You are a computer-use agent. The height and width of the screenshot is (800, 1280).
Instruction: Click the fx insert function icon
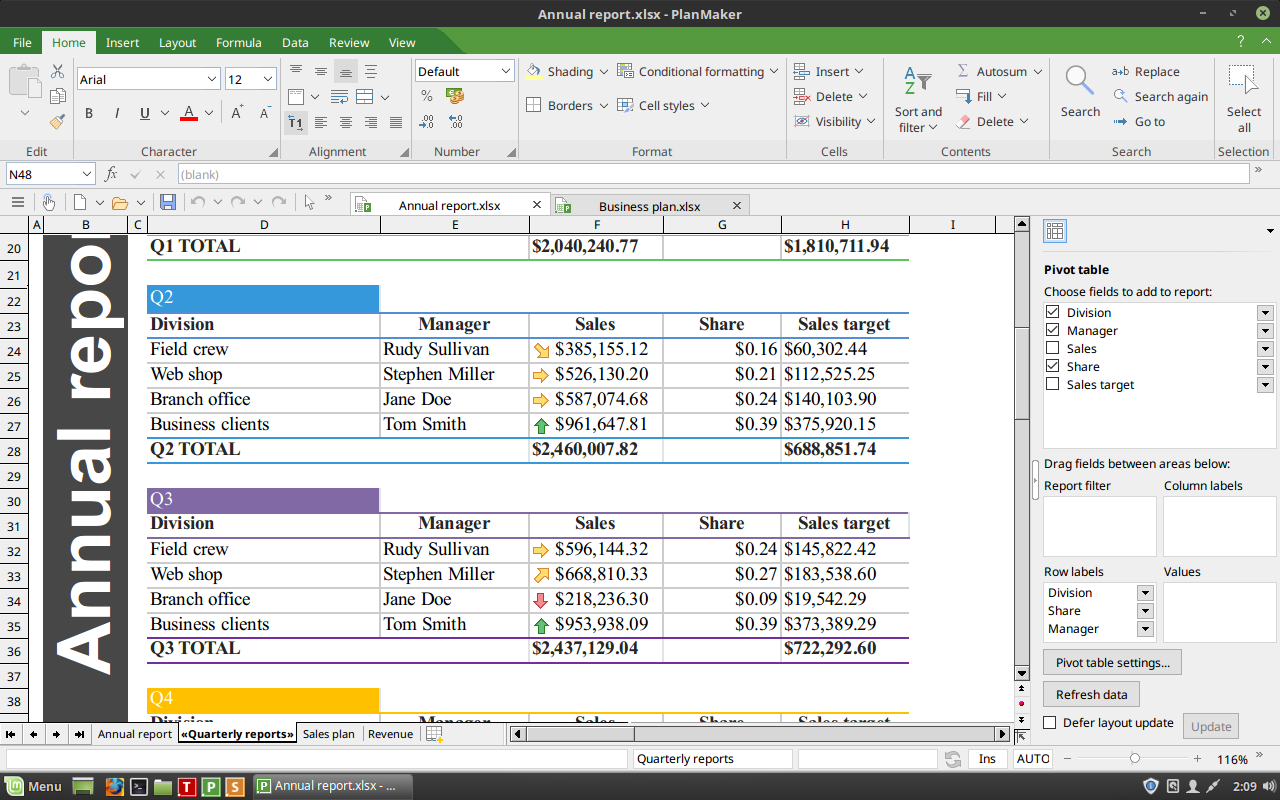click(111, 174)
